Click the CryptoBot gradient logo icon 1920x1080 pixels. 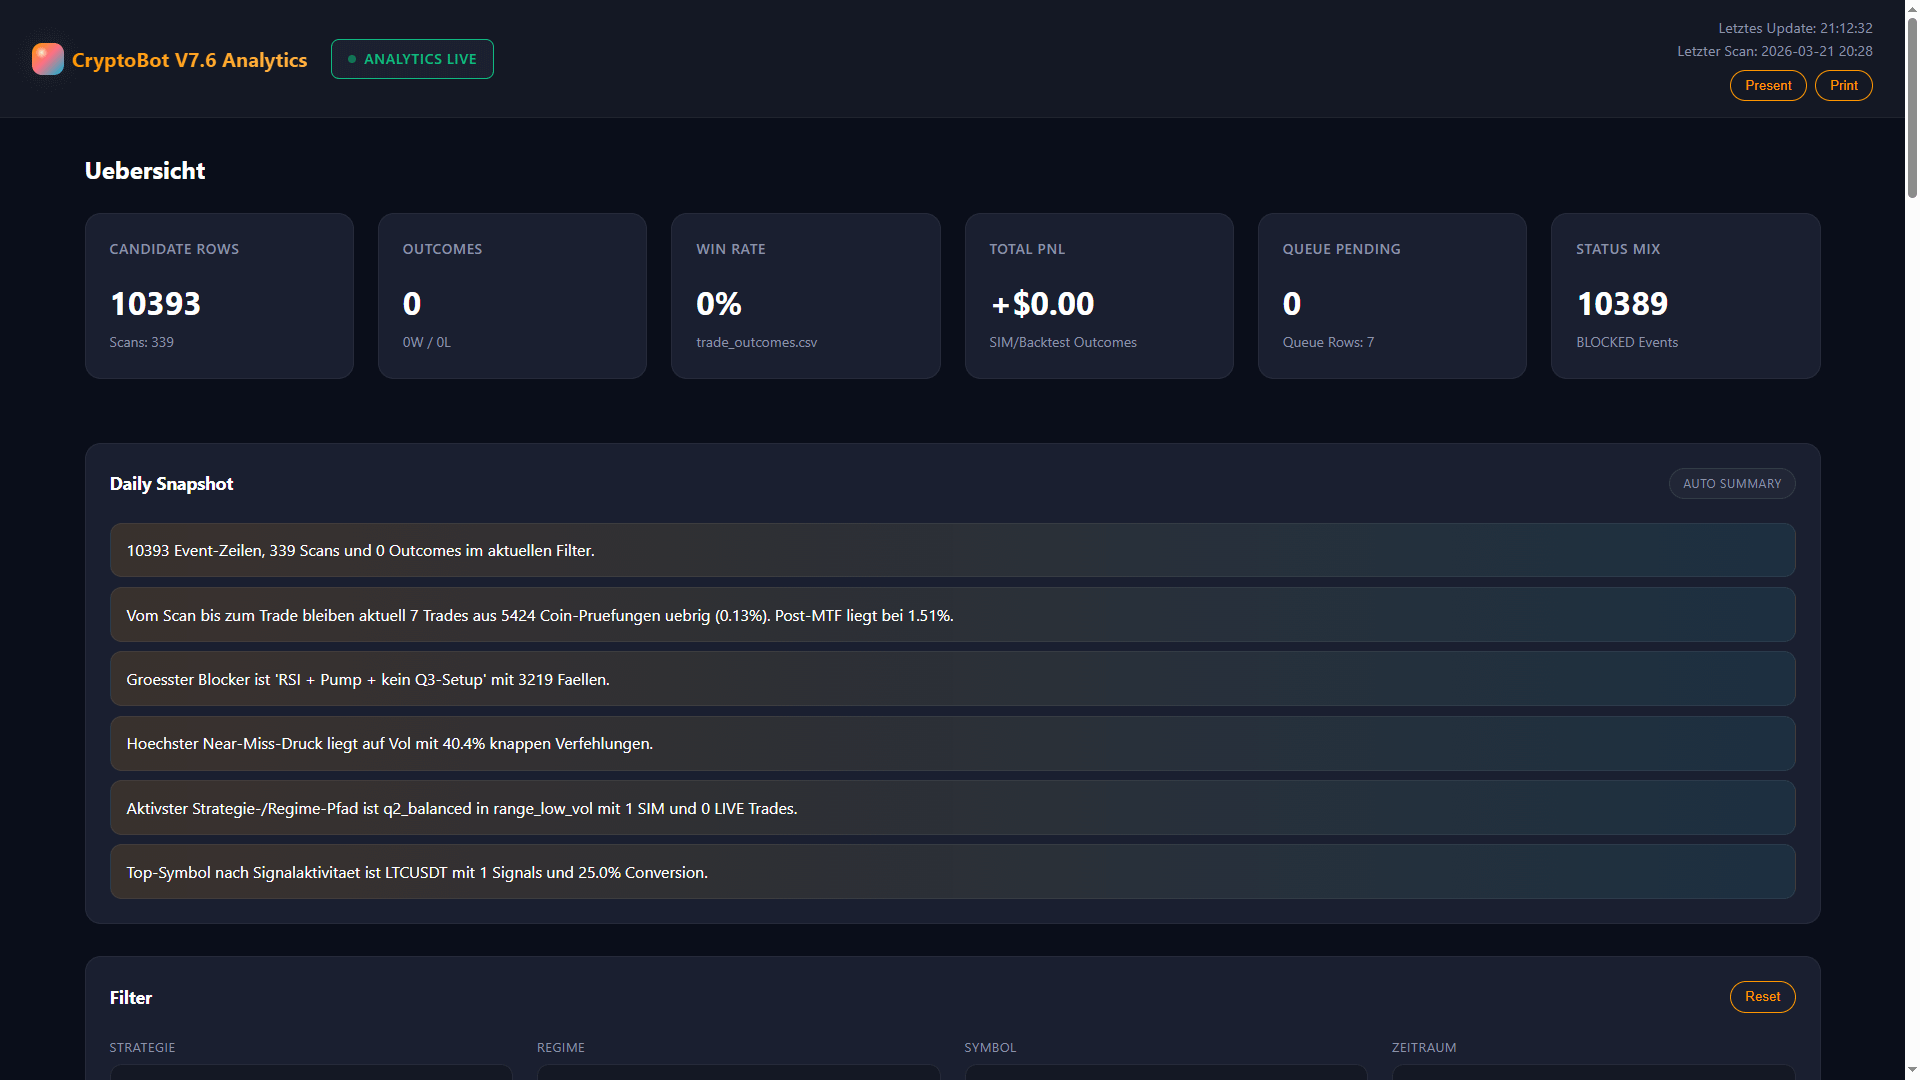pos(47,59)
